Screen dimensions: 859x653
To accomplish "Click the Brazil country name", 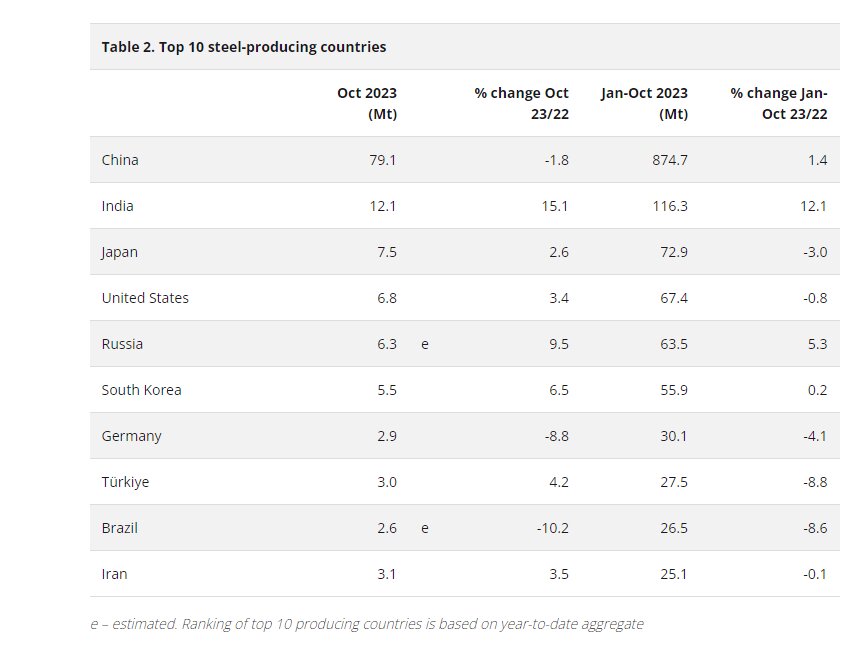I will tap(119, 528).
